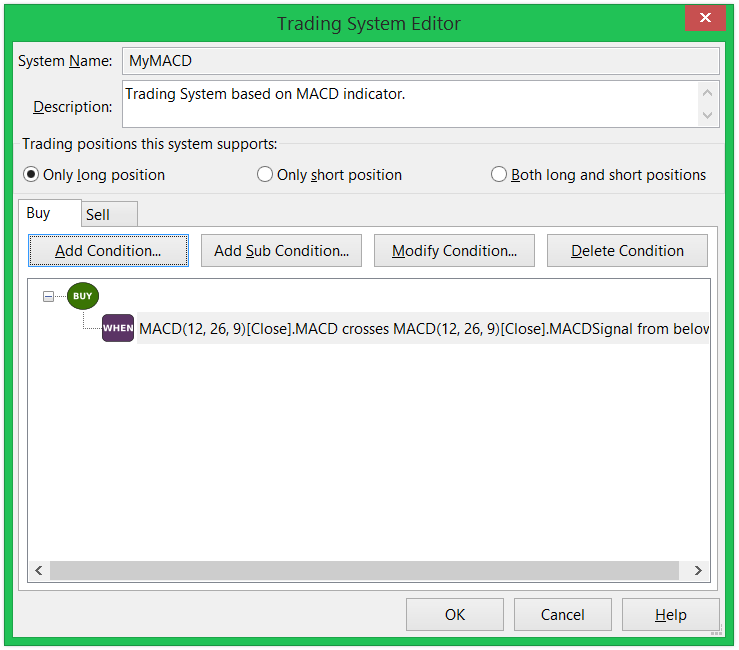The image size is (739, 650).
Task: Click inside the System Name field
Action: coord(420,61)
